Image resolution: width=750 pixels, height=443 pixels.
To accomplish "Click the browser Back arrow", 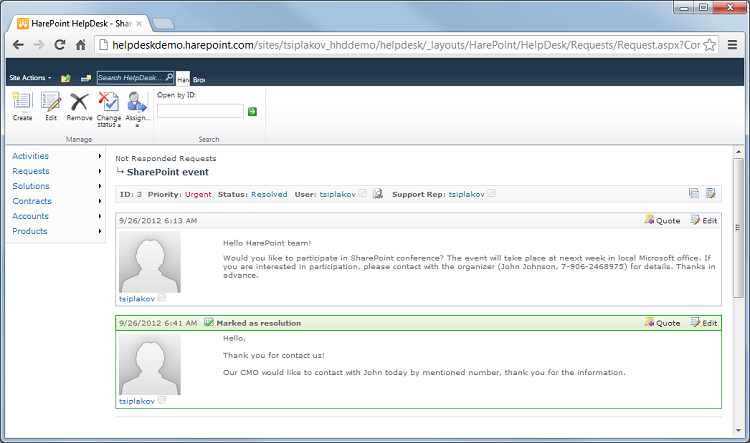I will pos(18,45).
